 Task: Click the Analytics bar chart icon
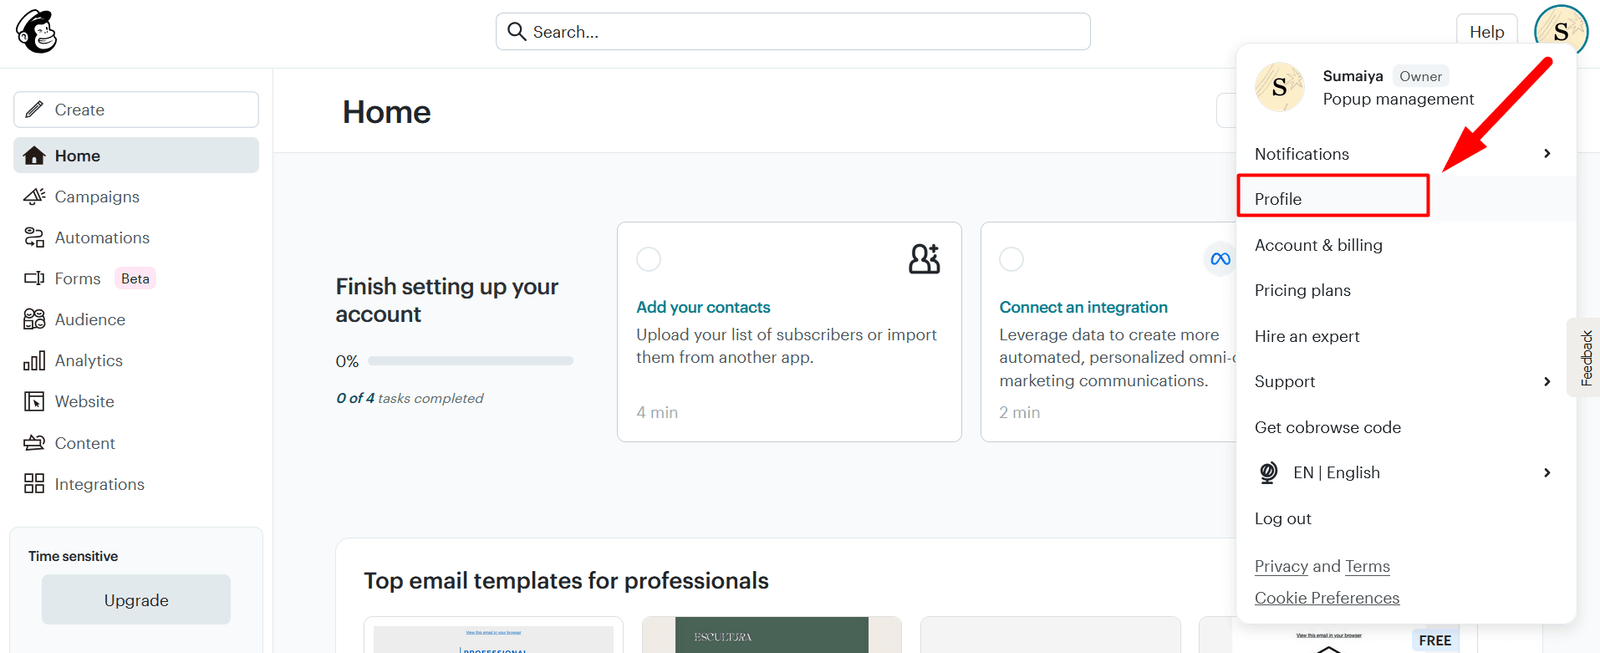tap(34, 361)
